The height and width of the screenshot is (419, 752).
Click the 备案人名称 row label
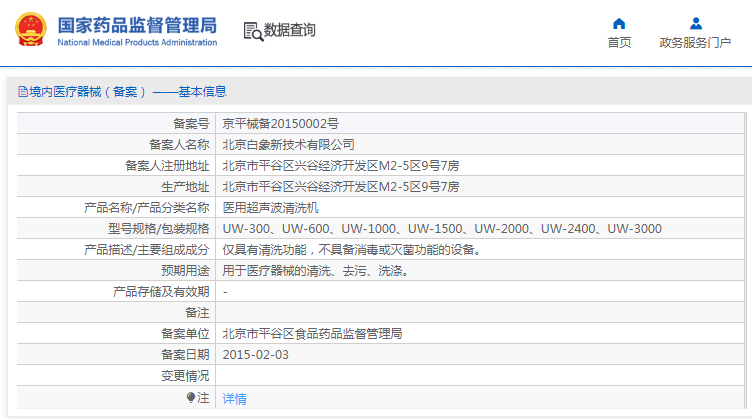point(179,145)
